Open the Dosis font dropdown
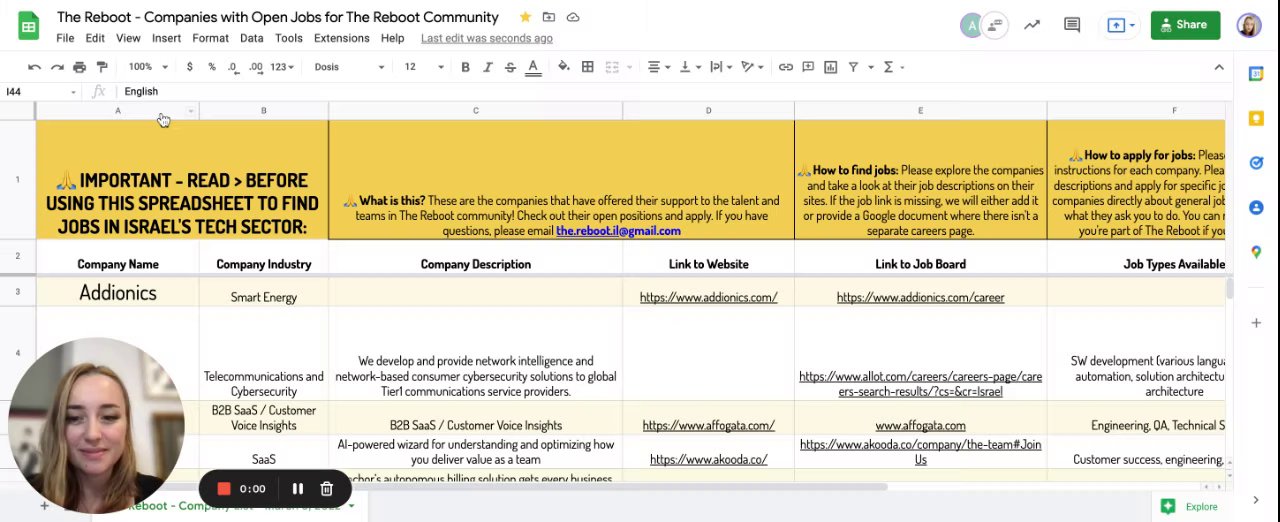Screen dimensions: 1280x522 point(349,67)
